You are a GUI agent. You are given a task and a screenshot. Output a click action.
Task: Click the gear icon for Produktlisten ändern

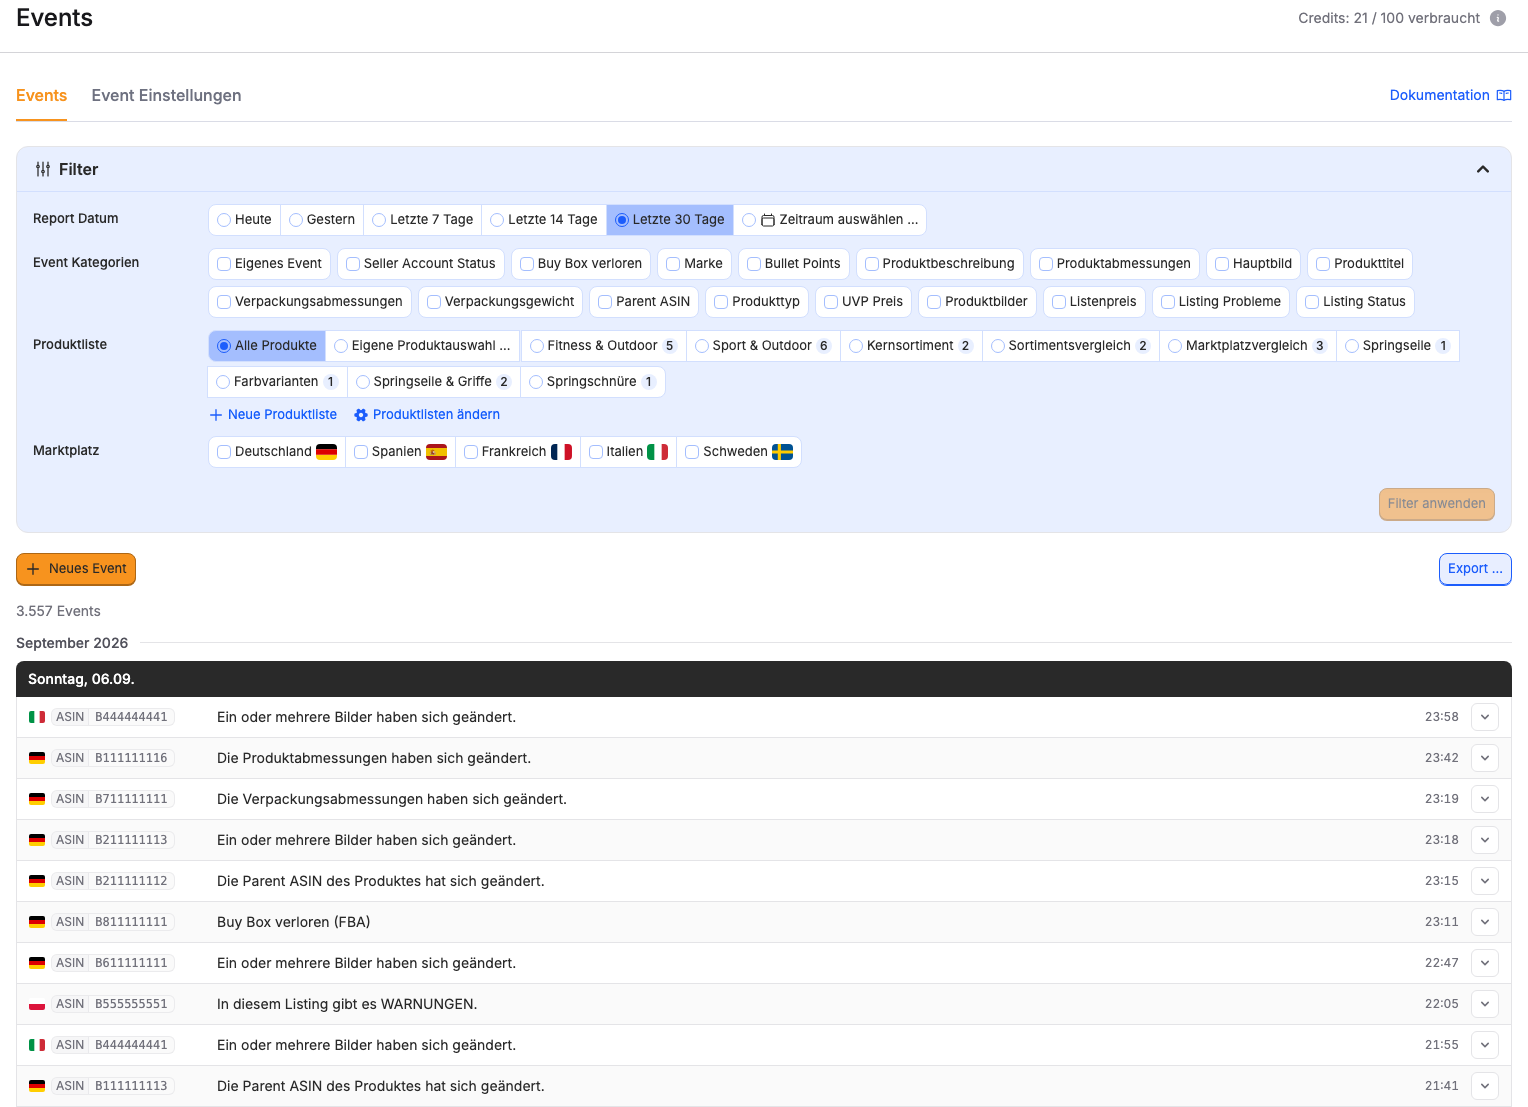tap(361, 415)
